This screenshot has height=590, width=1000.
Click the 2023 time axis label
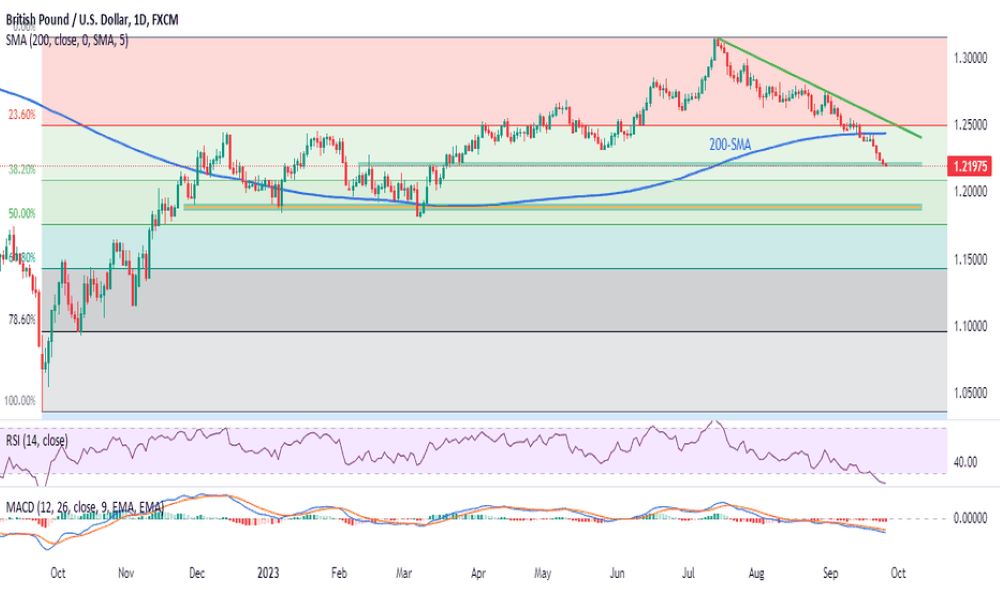click(268, 573)
